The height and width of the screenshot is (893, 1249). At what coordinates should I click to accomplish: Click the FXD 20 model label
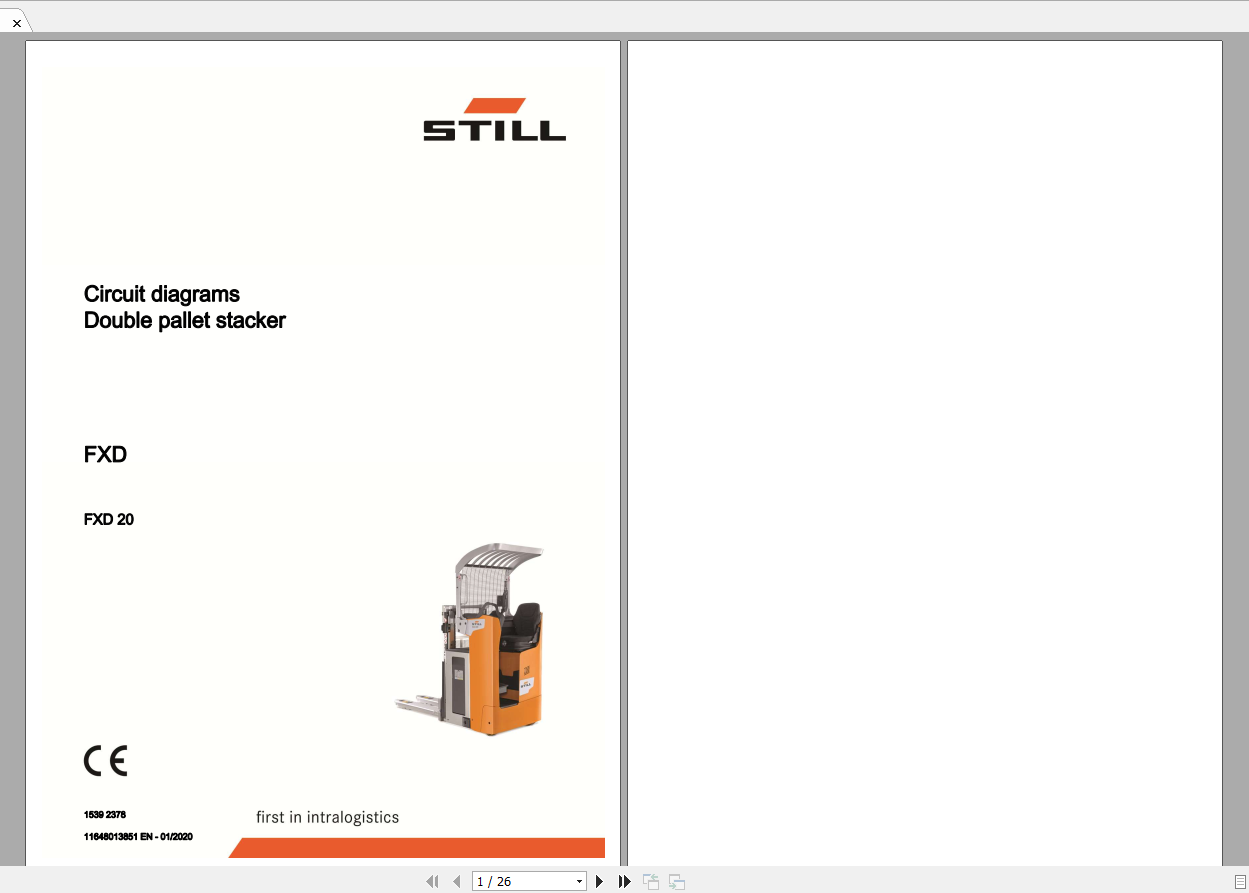108,519
